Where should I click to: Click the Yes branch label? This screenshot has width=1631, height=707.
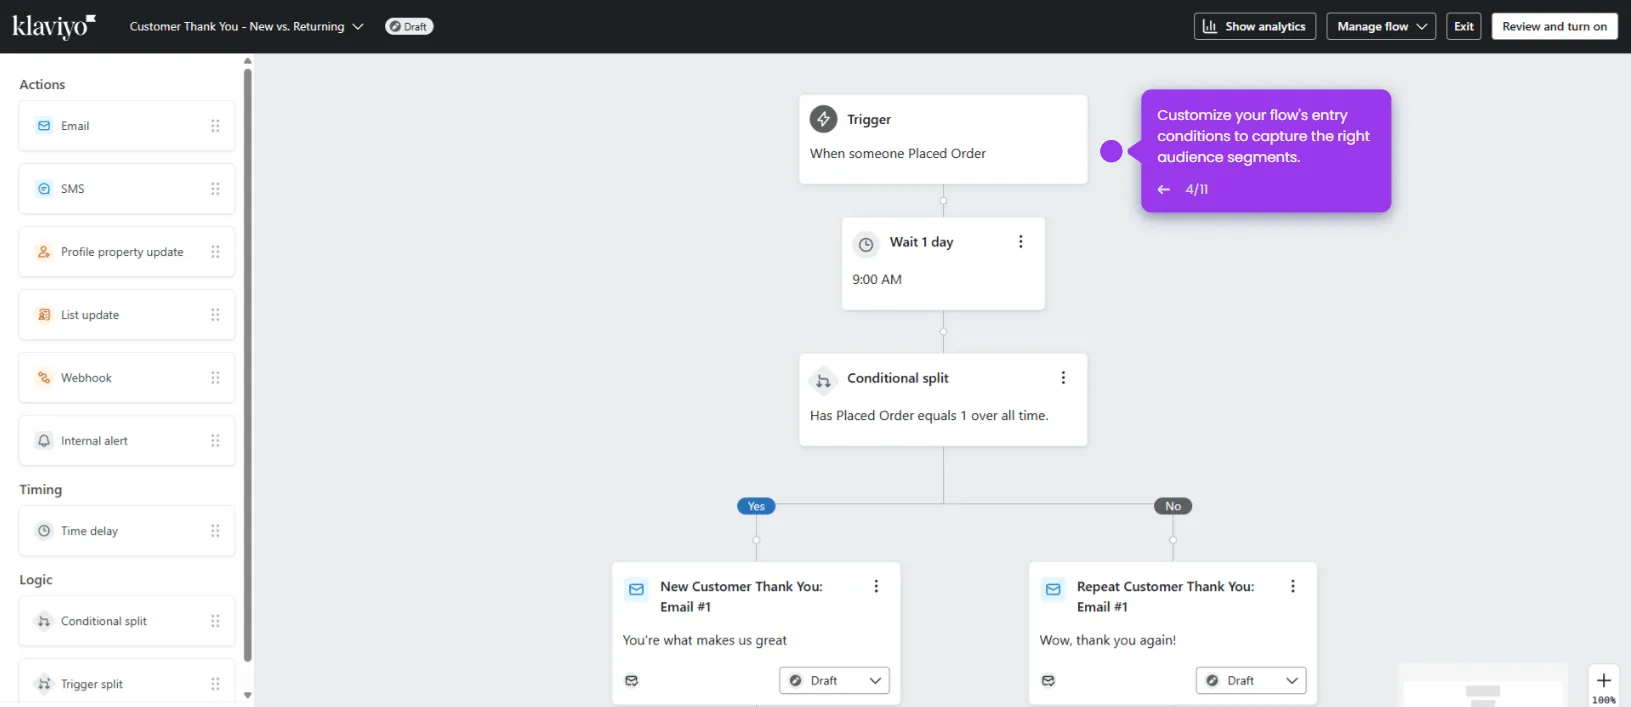point(756,506)
